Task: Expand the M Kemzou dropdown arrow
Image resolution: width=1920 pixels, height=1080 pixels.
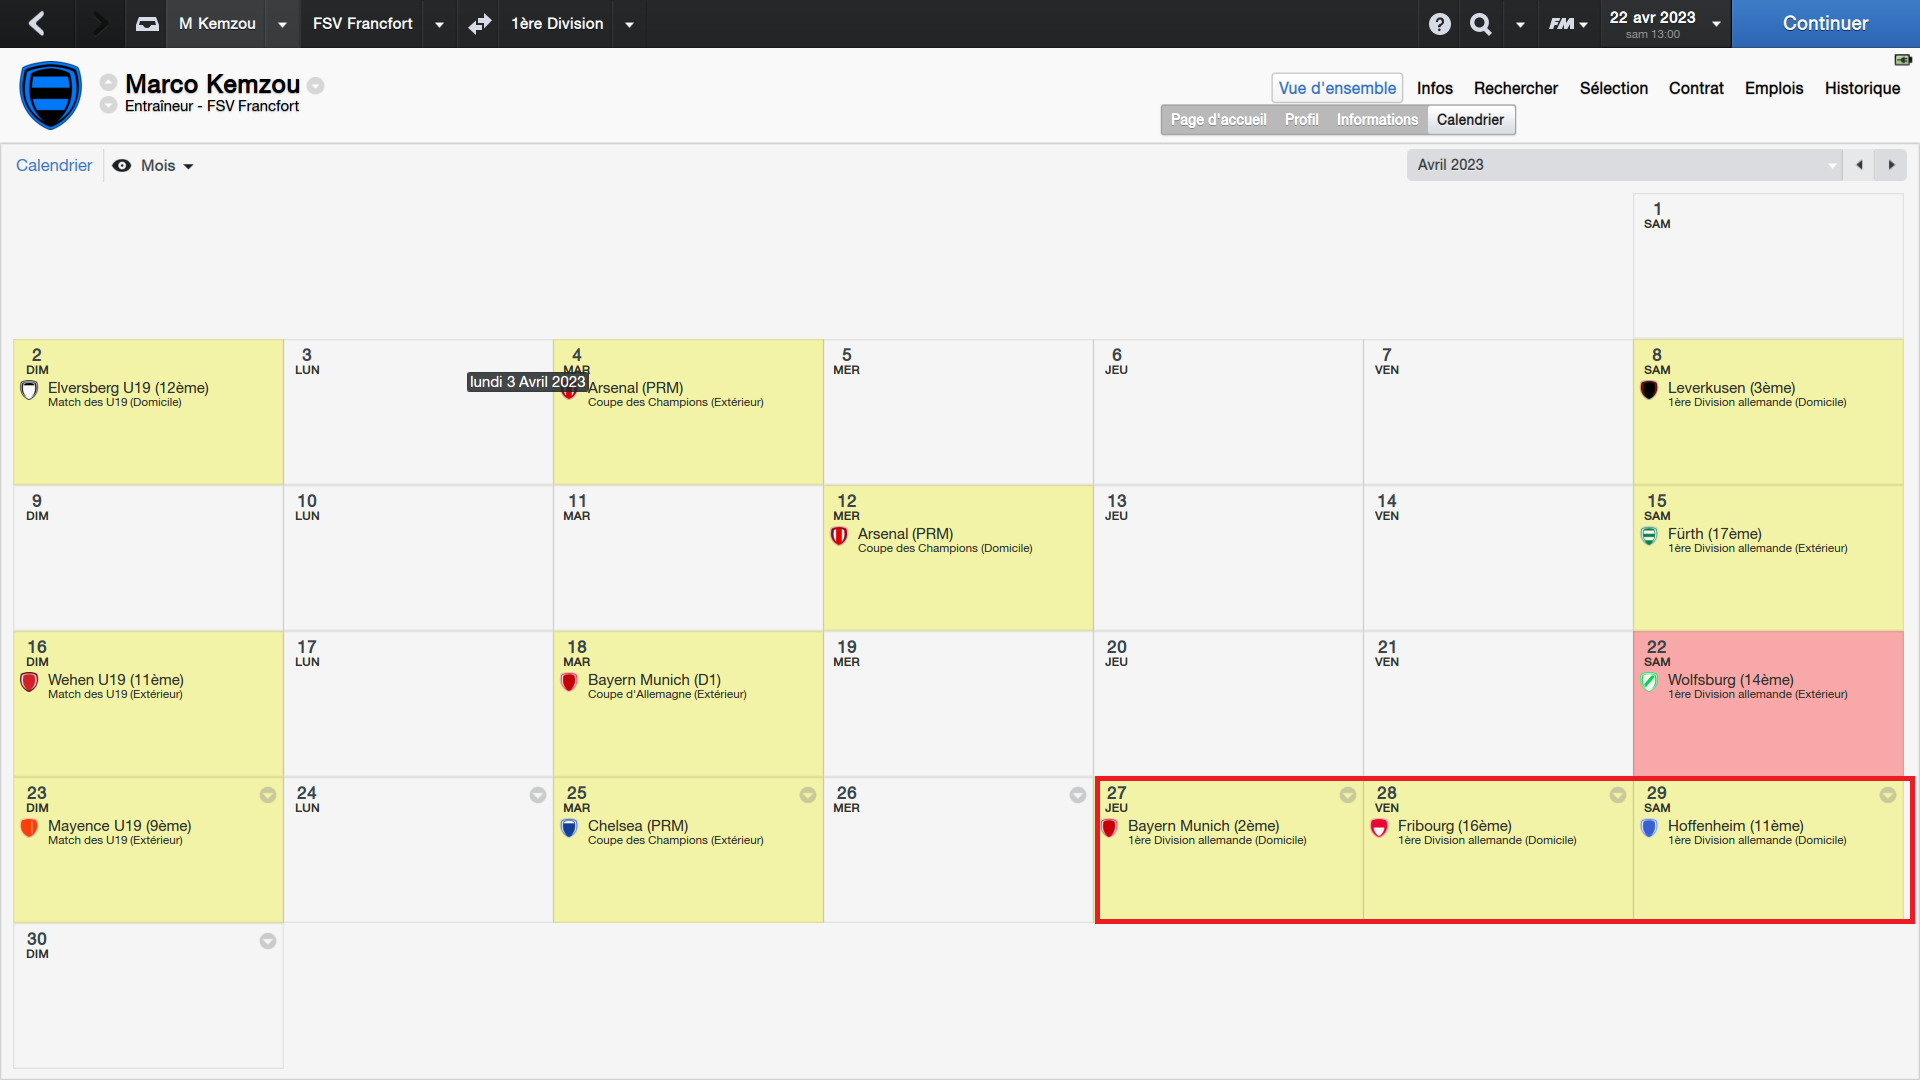Action: click(x=282, y=24)
